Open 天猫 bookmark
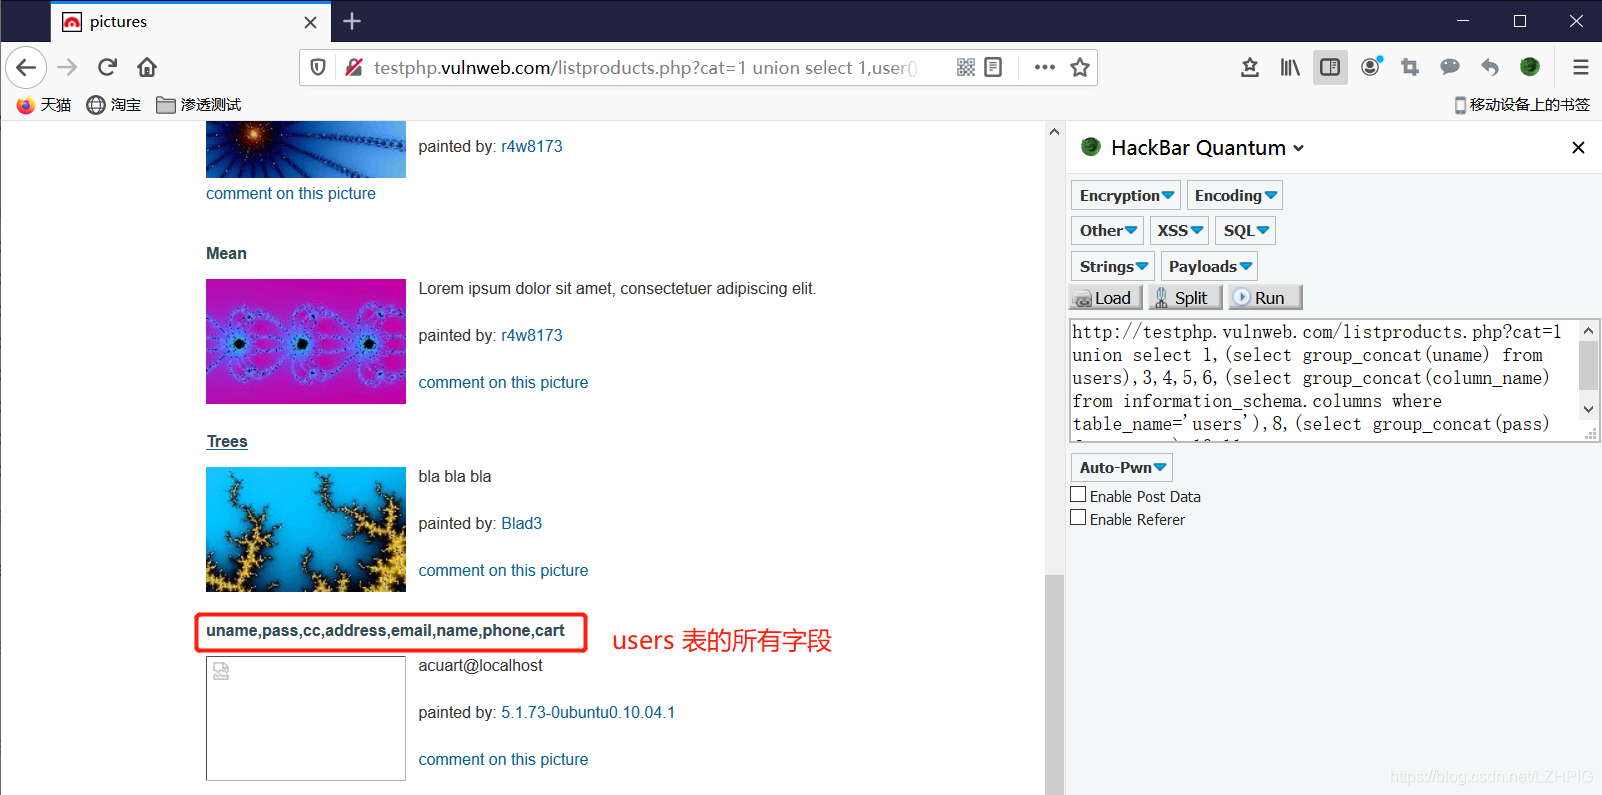 pyautogui.click(x=44, y=105)
